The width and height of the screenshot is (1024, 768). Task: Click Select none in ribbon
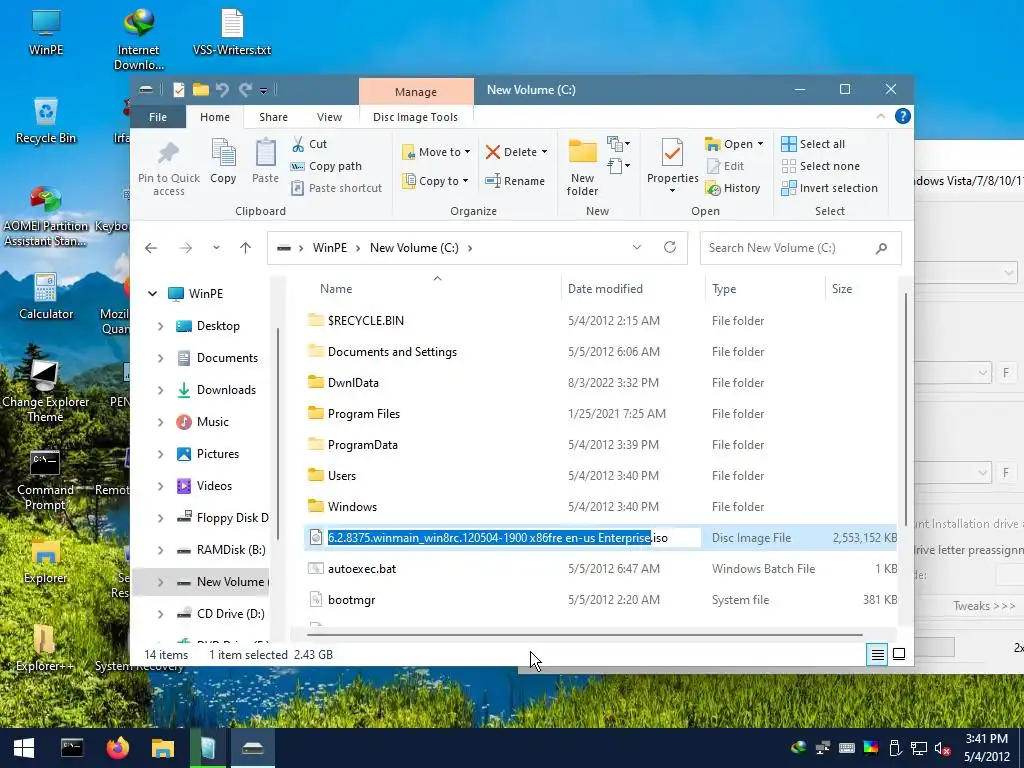(821, 166)
